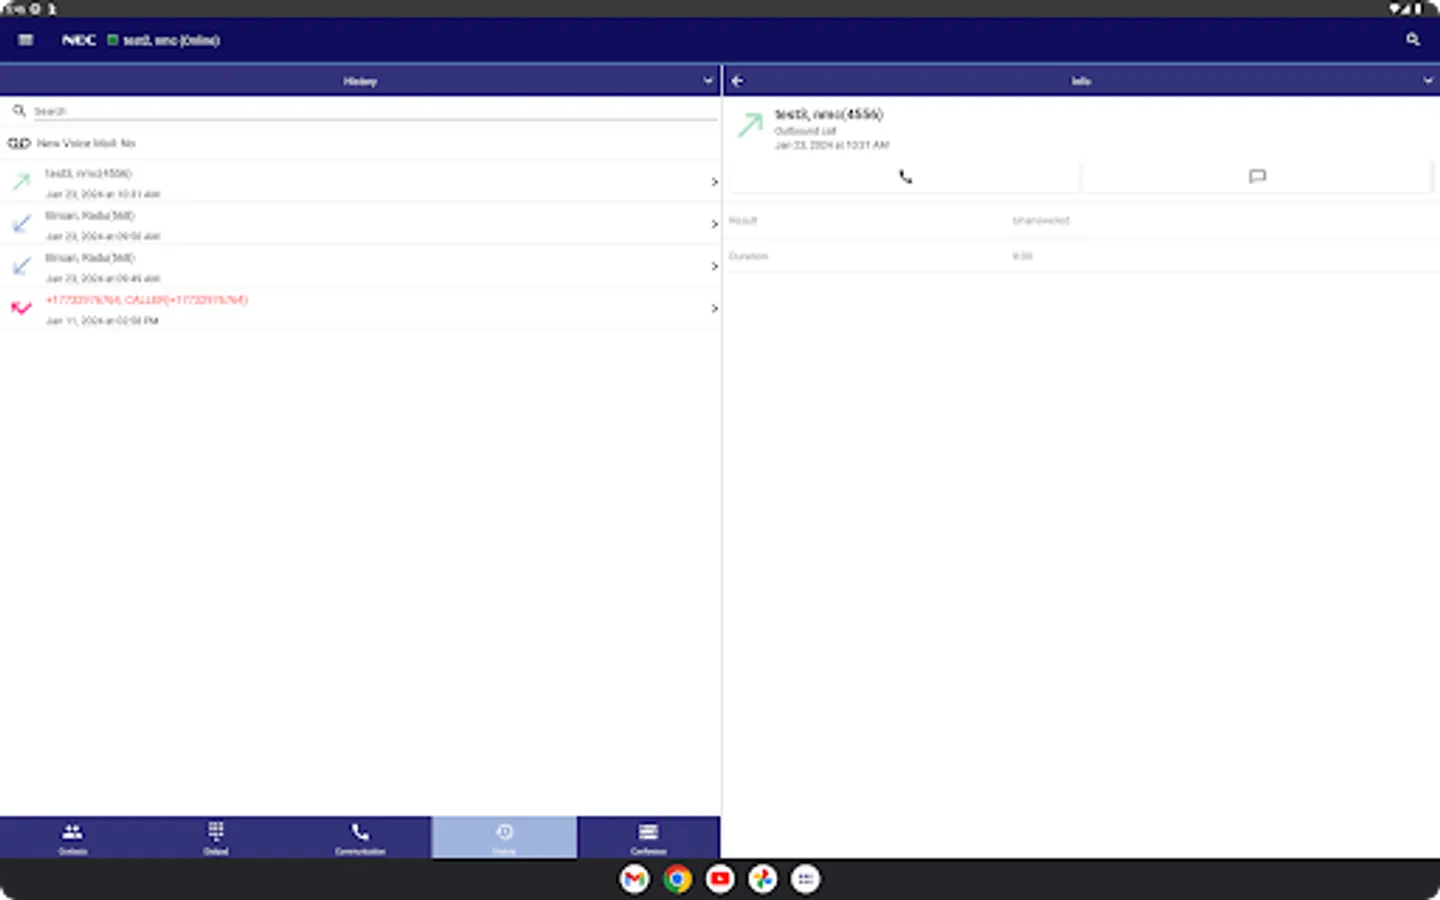Click the online status indicator next to test2
The height and width of the screenshot is (900, 1440).
tap(113, 40)
